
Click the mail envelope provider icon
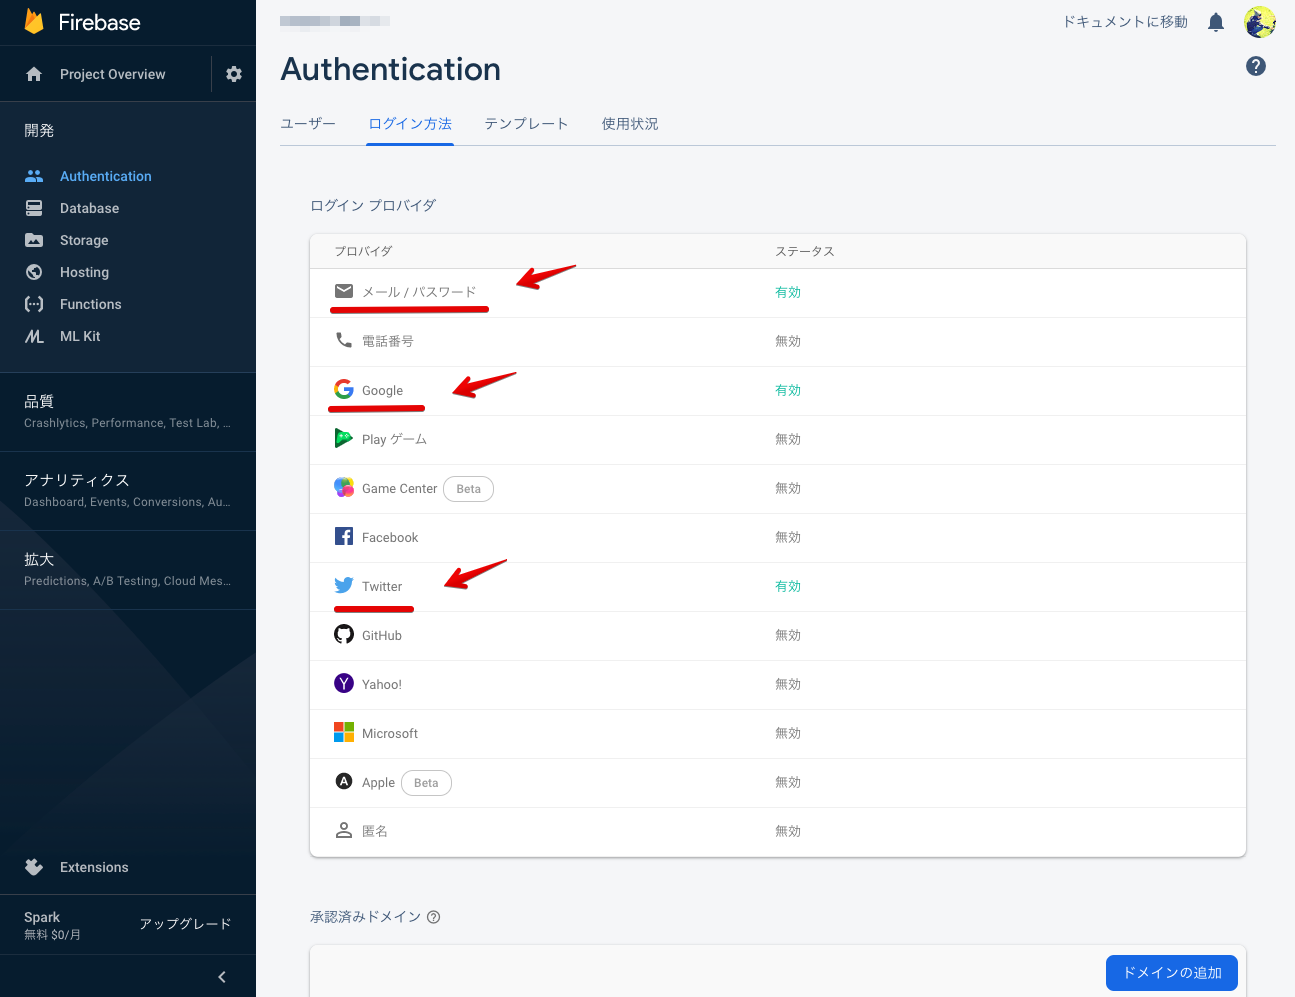pyautogui.click(x=344, y=291)
